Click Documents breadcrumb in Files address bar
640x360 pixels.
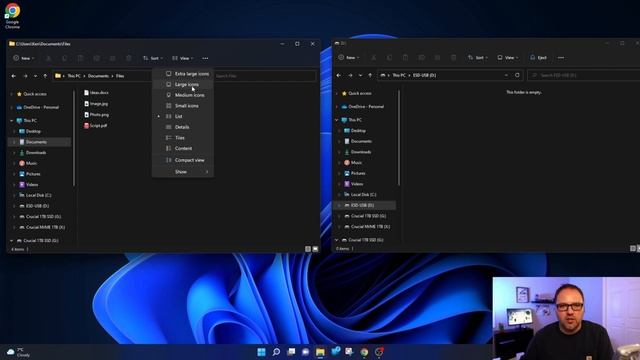(98, 76)
